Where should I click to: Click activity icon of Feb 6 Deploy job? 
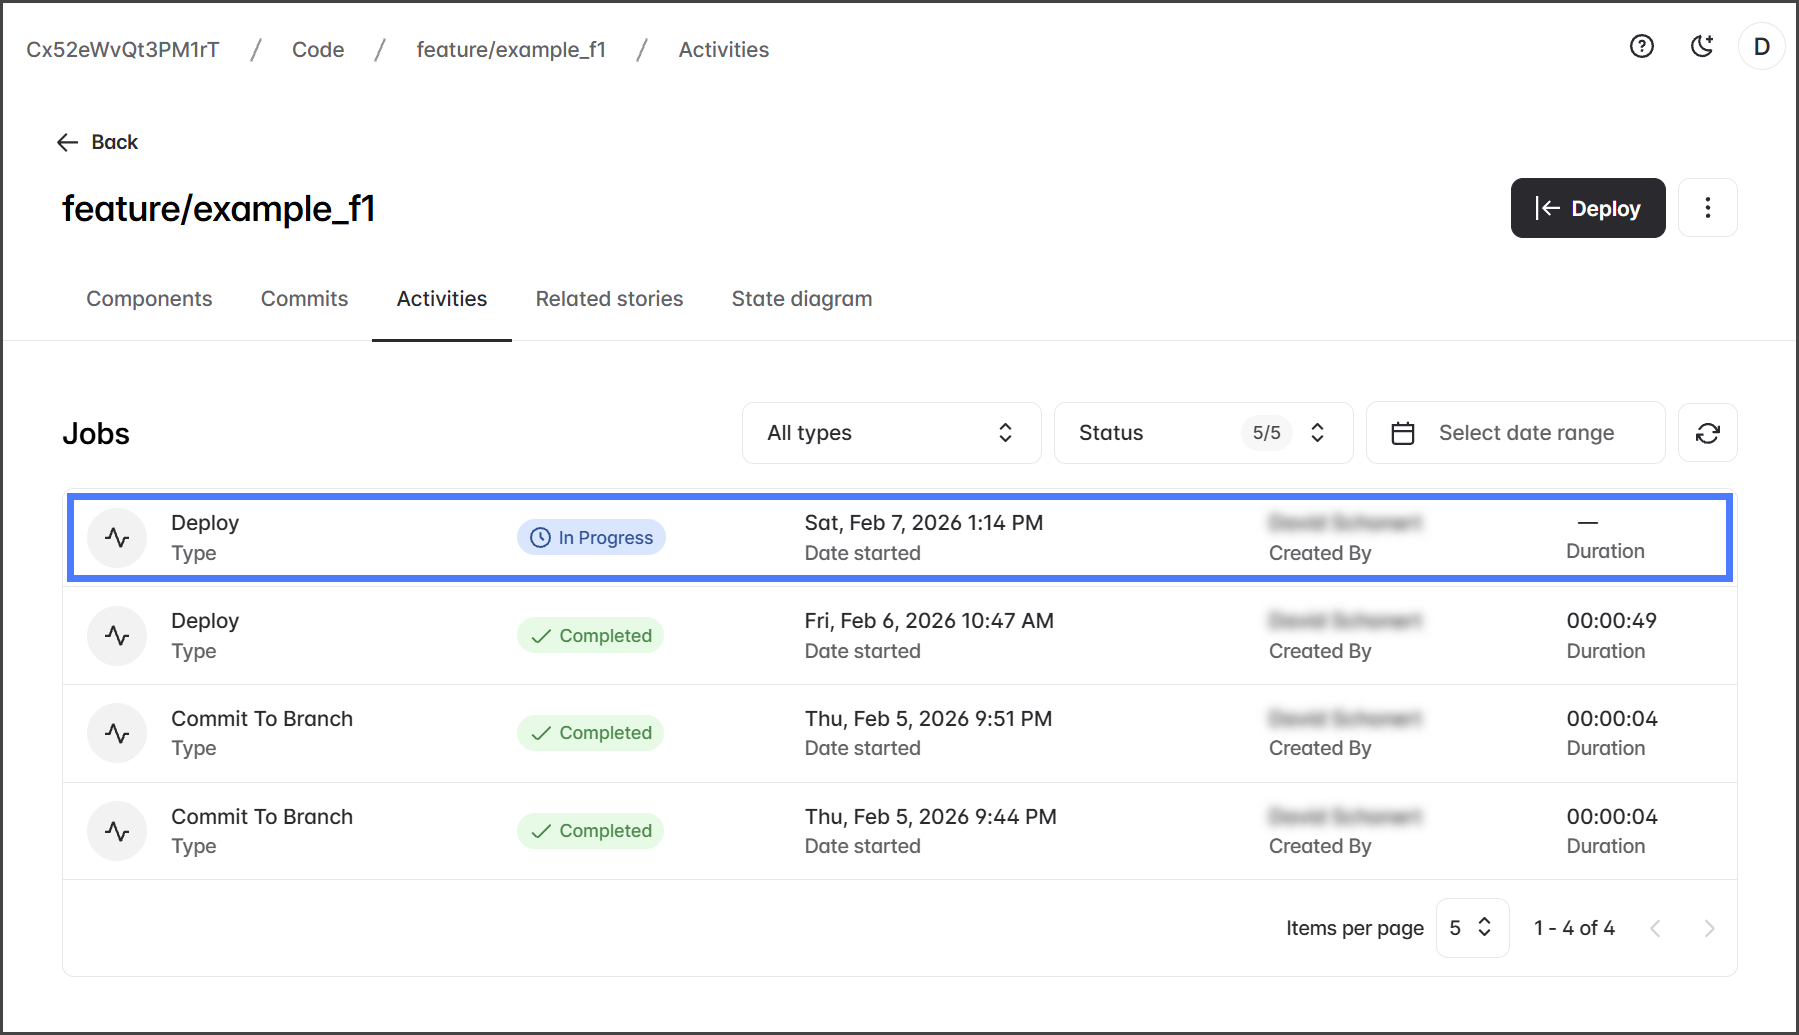(117, 636)
